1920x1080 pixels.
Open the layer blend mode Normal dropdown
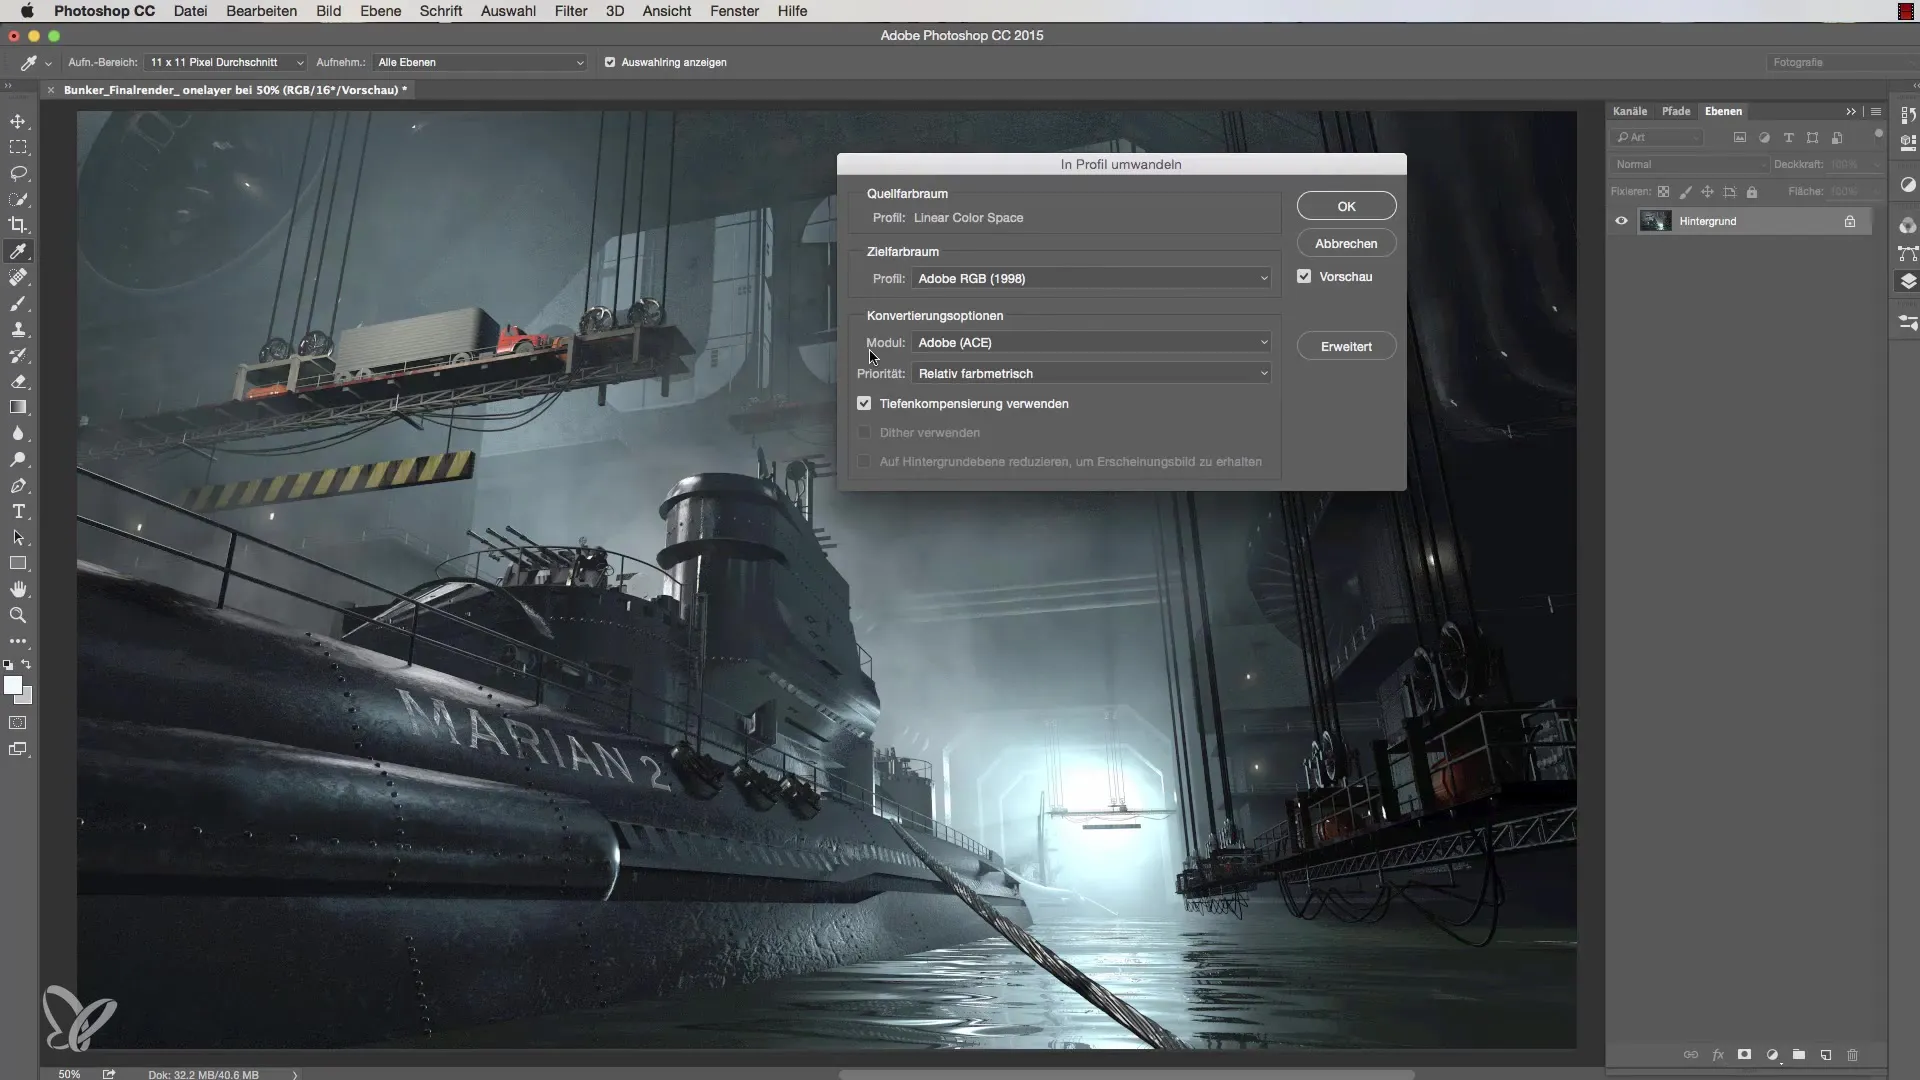1688,164
